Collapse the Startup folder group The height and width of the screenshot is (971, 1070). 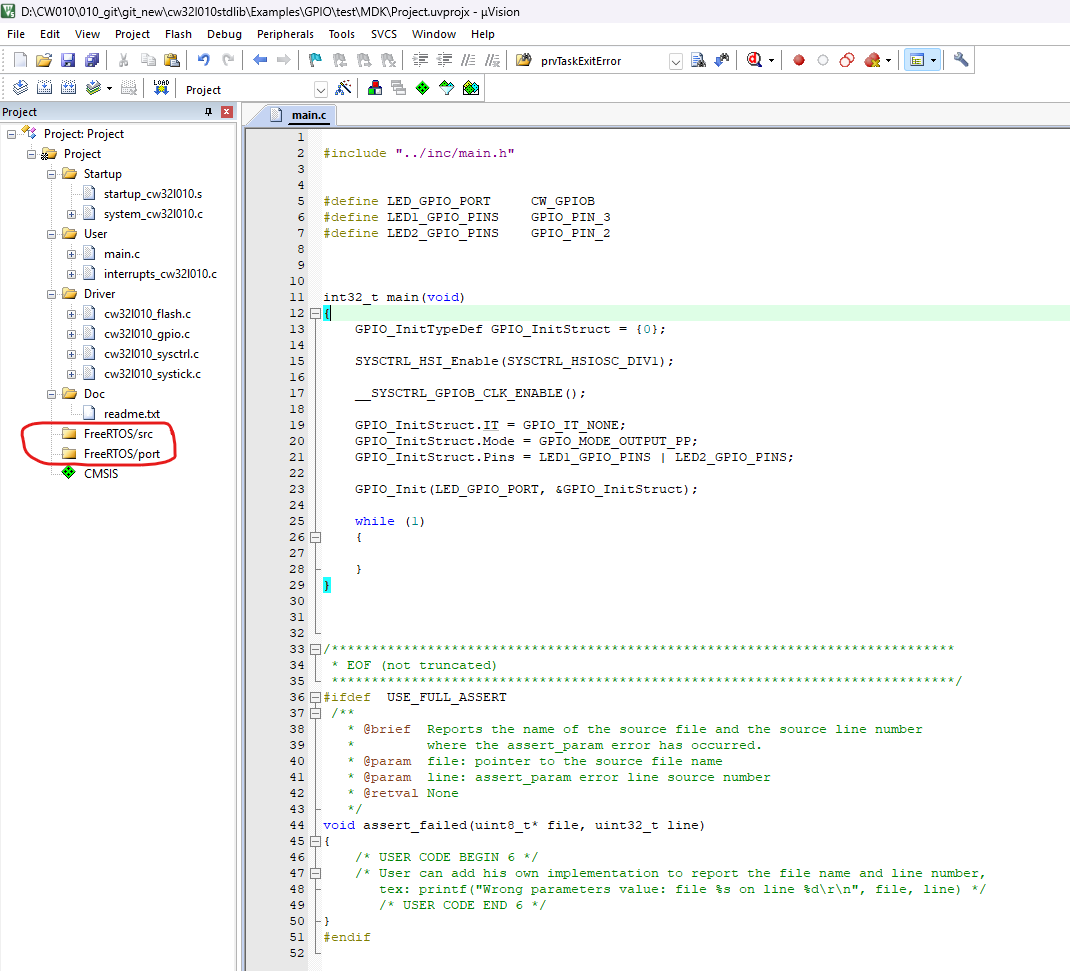click(51, 174)
